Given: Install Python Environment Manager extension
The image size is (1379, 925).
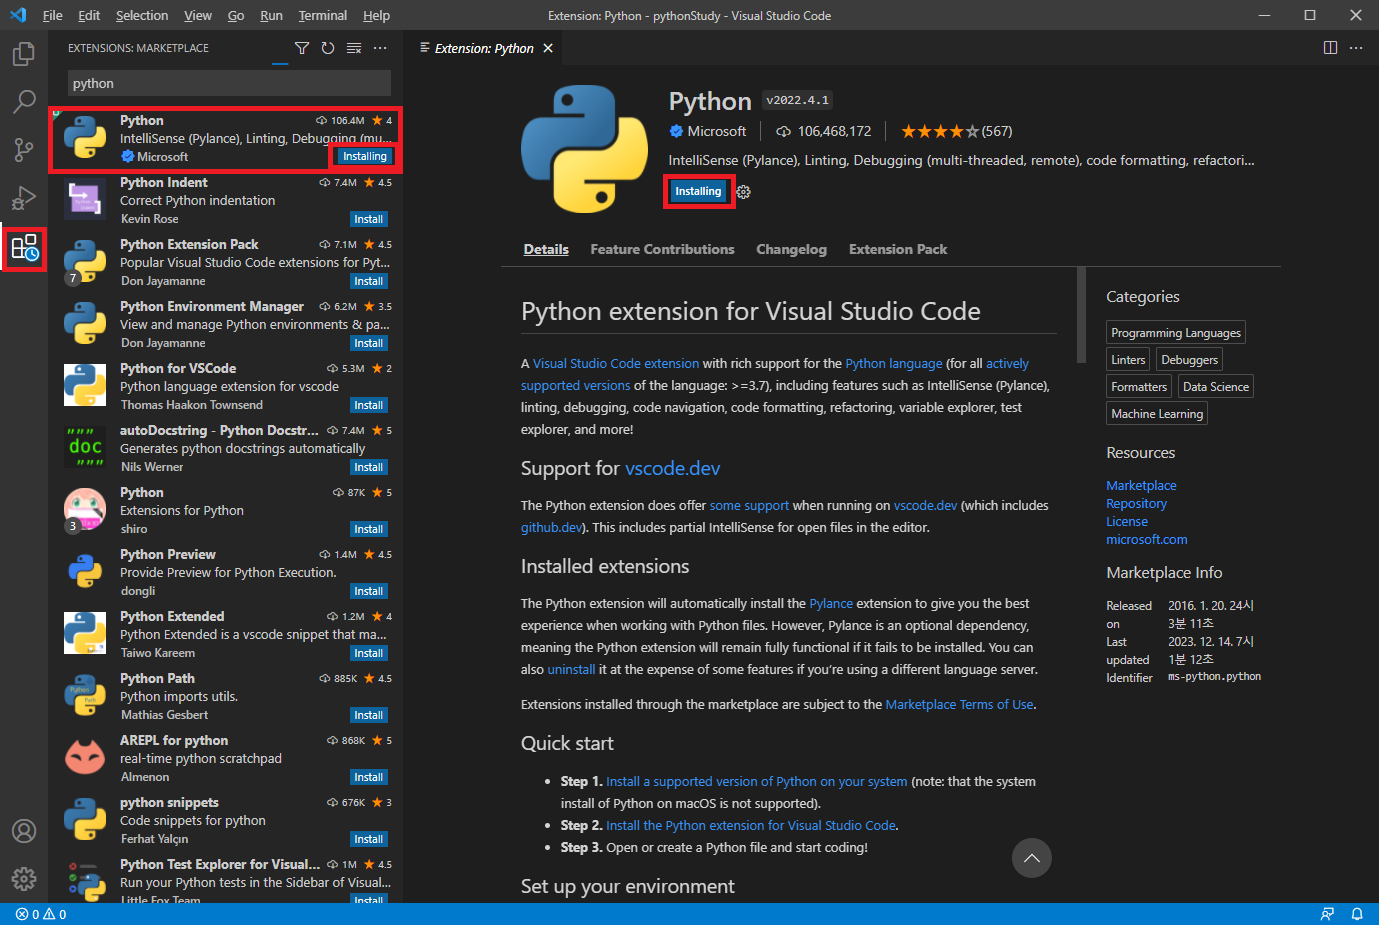Looking at the screenshot, I should 368,343.
